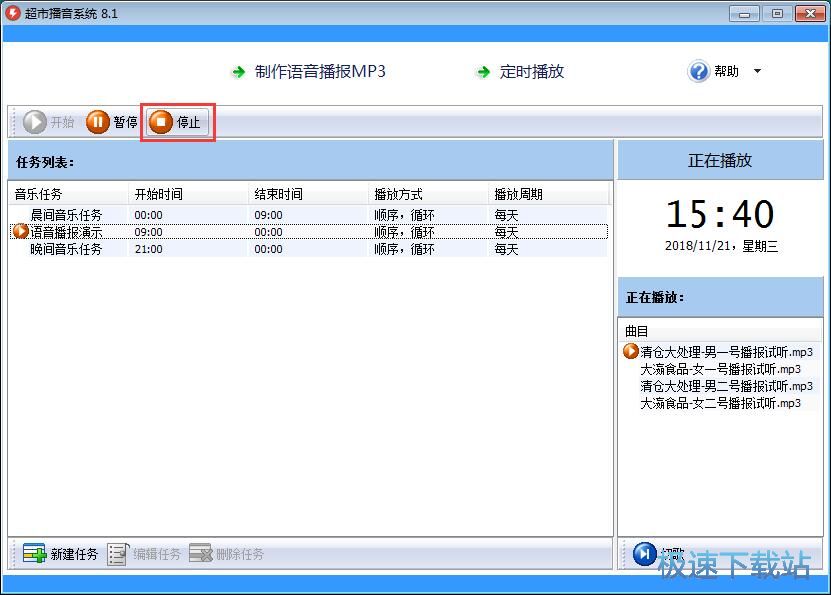The width and height of the screenshot is (831, 595).
Task: Create a new task with 新建任务
Action: point(60,554)
